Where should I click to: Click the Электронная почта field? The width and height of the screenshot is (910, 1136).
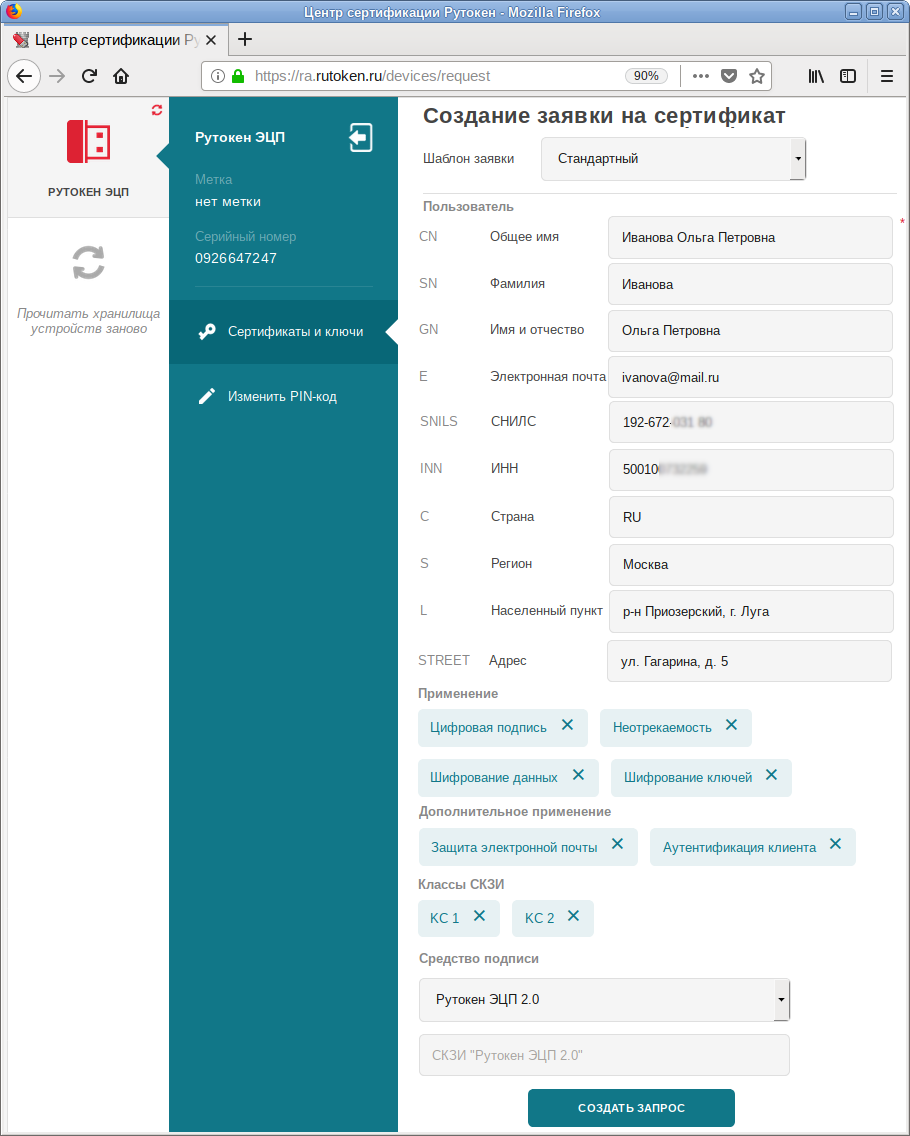pos(750,377)
